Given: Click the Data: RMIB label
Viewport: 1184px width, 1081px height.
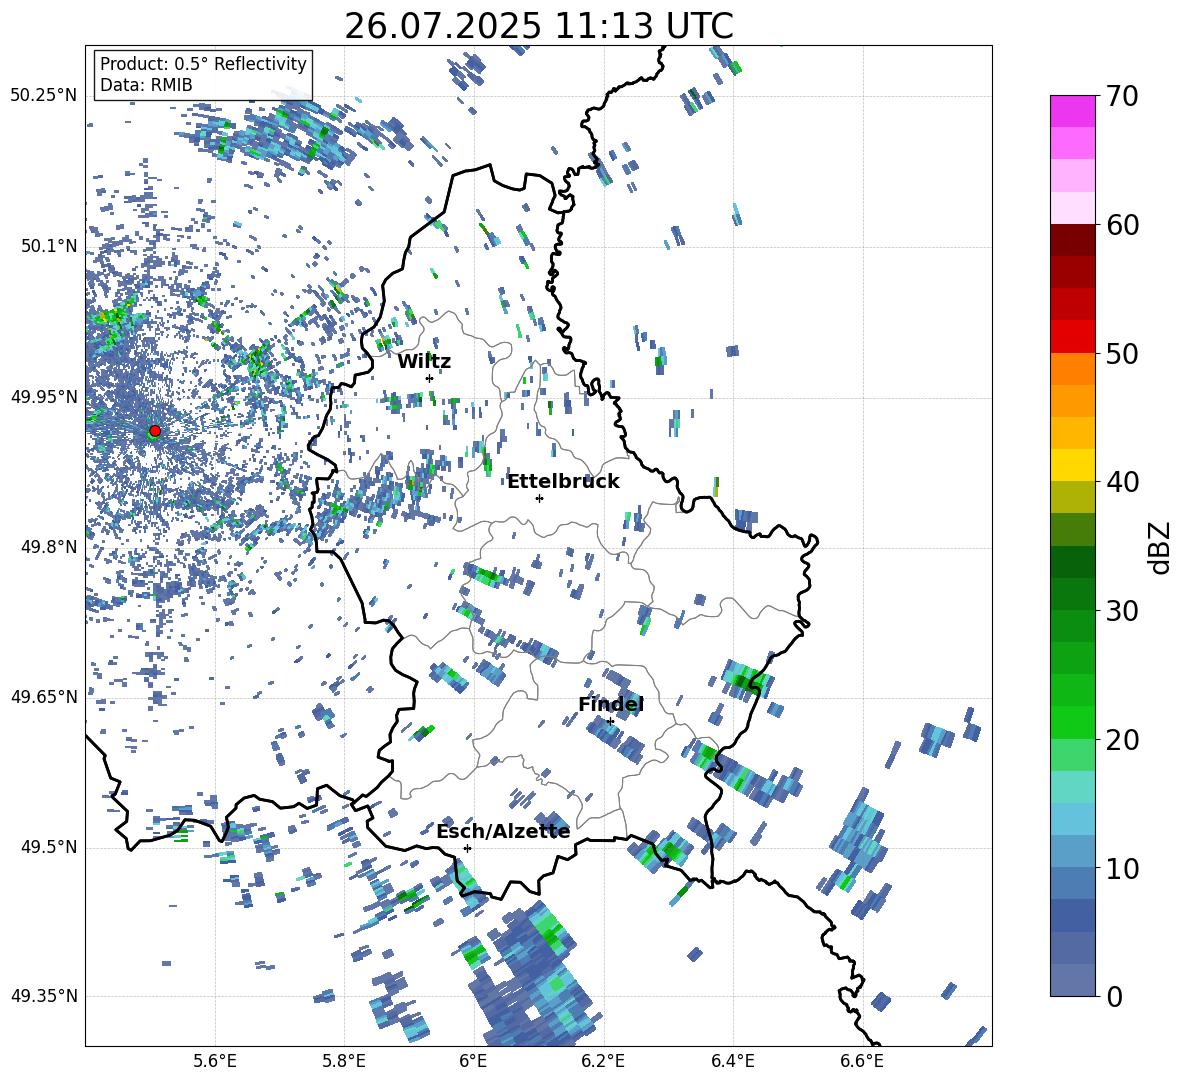Looking at the screenshot, I should point(146,85).
